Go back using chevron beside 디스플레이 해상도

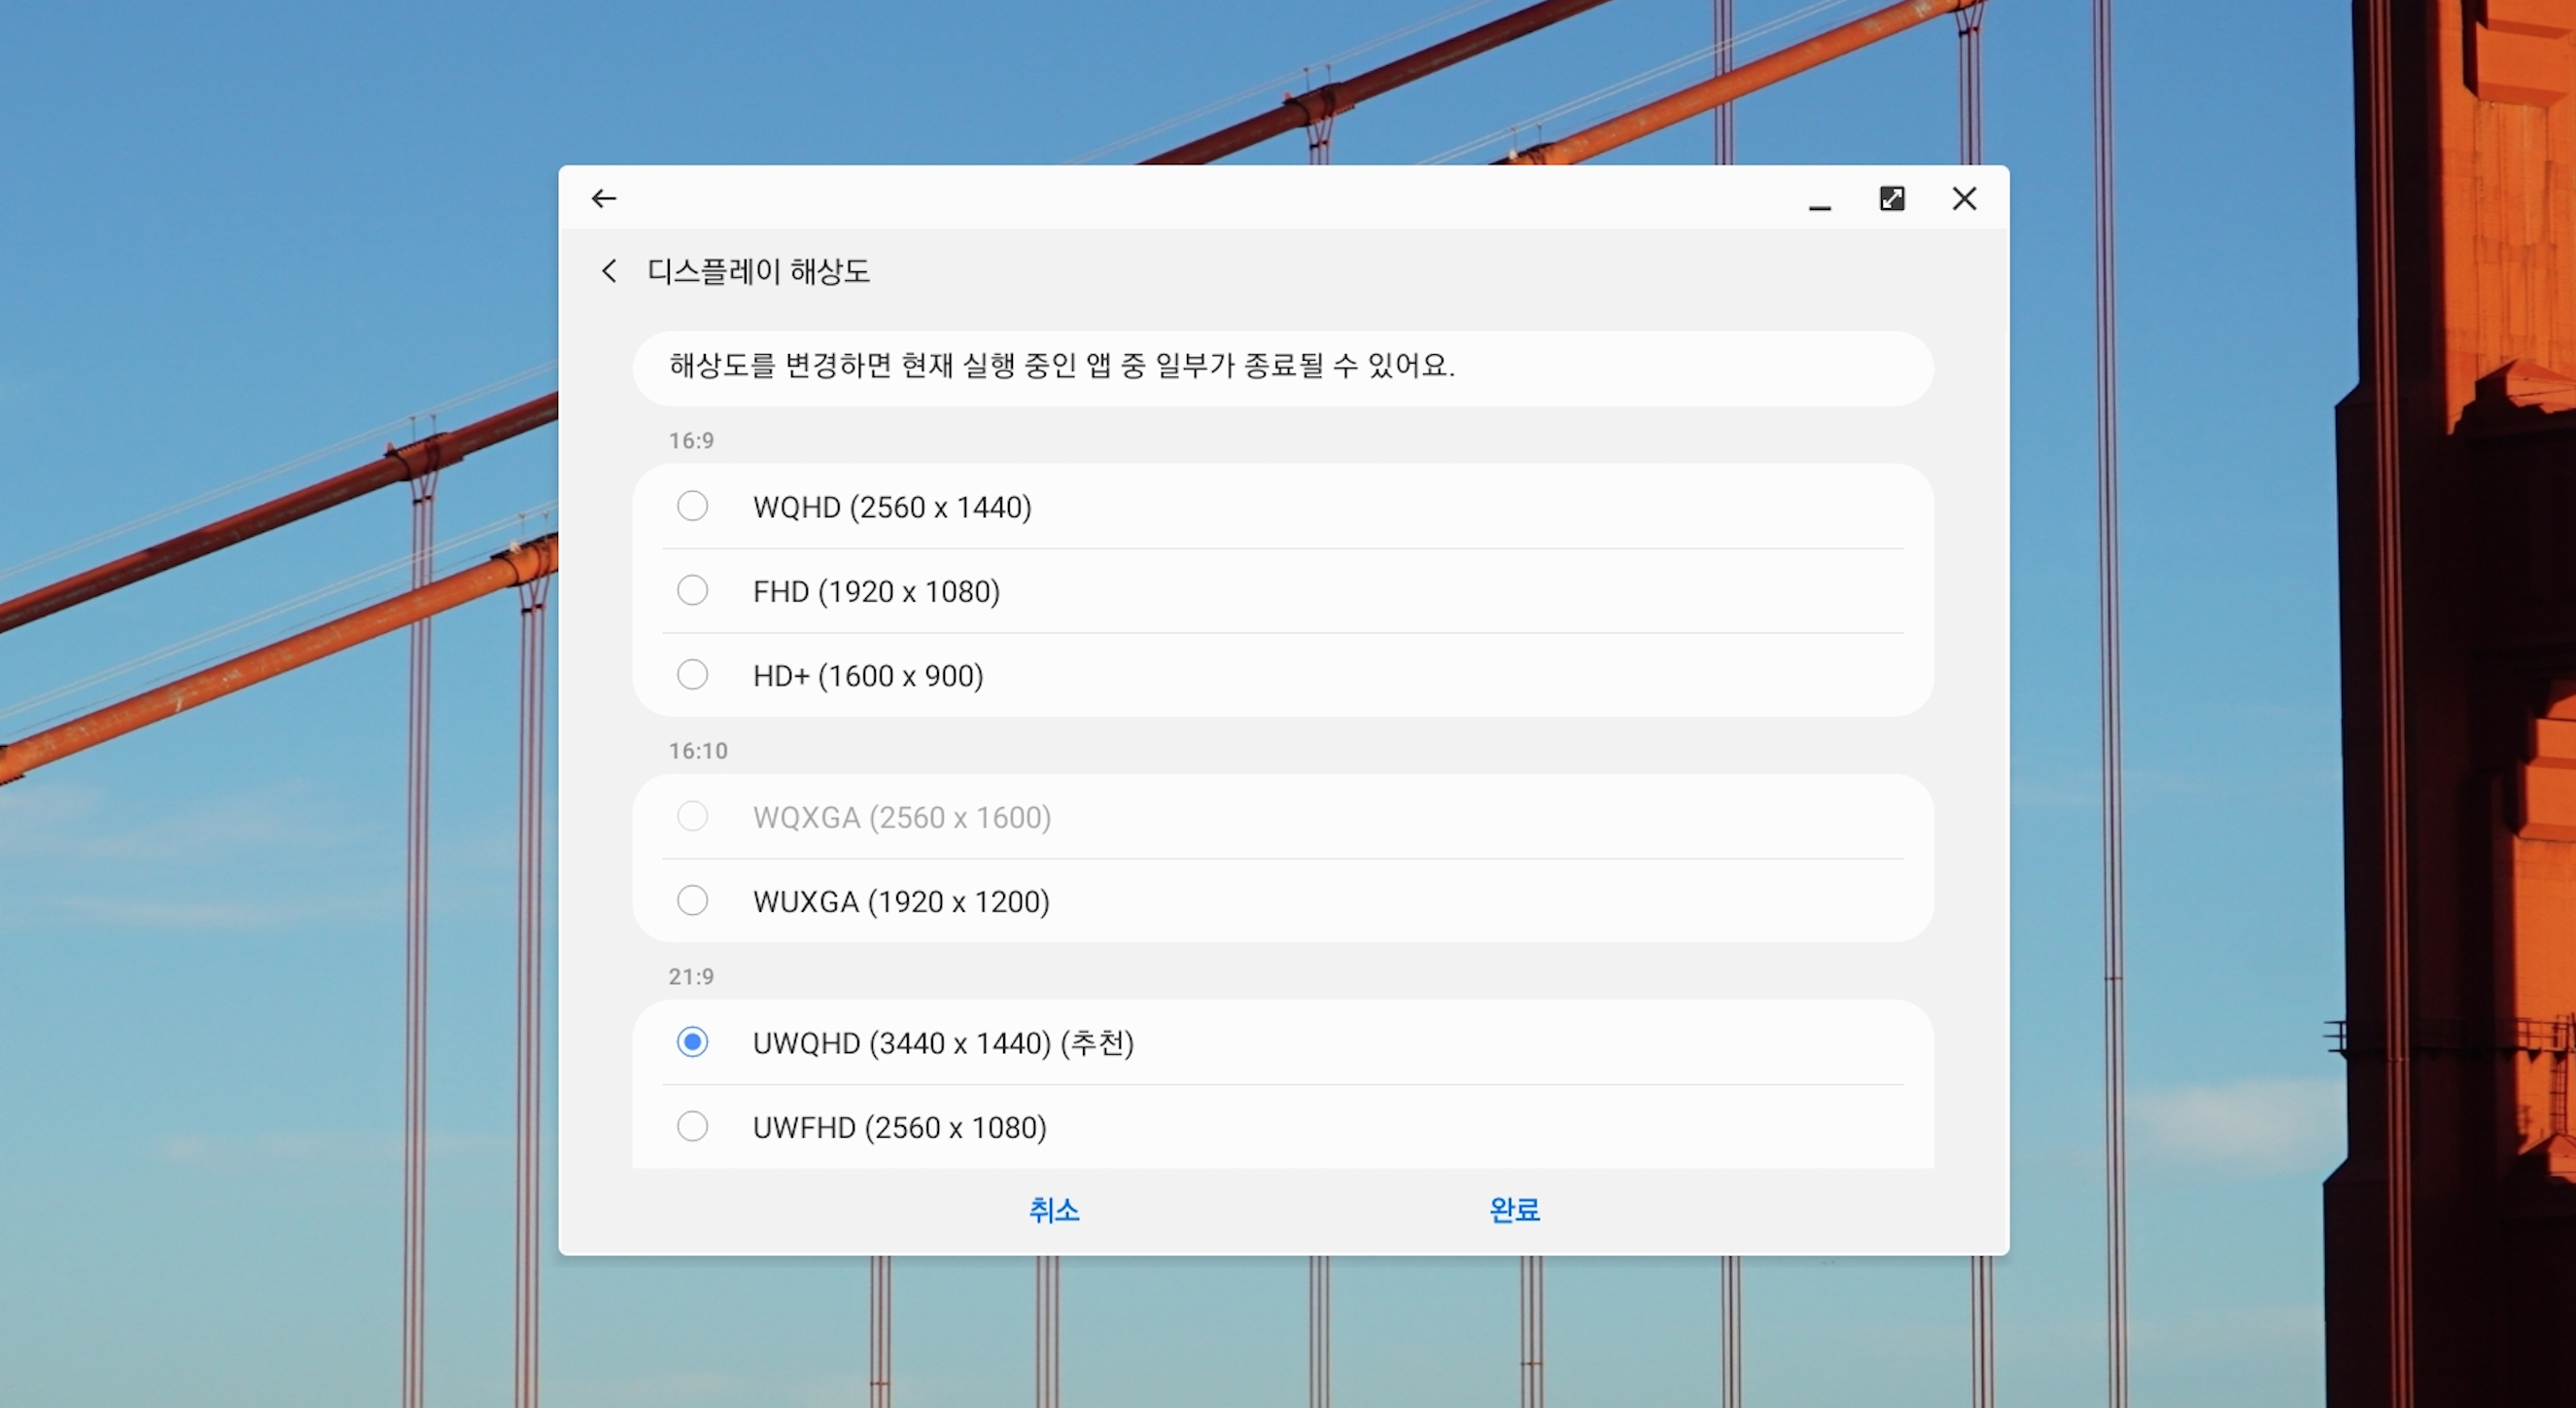point(609,271)
